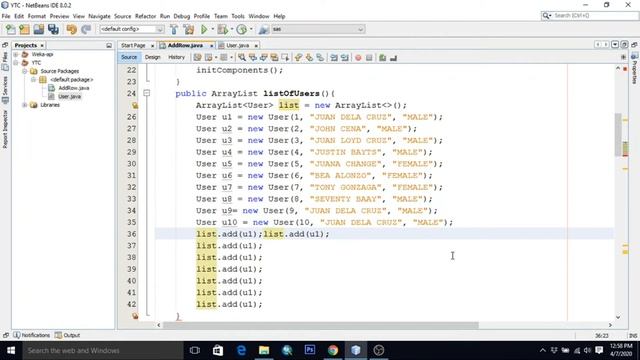
Task: Click the red Start Macro Recording icon
Action: tap(358, 58)
